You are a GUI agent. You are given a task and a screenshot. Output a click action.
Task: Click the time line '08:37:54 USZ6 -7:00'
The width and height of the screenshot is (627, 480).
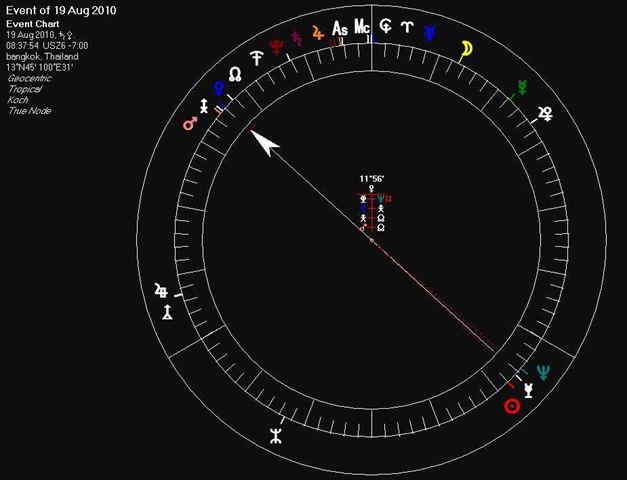(47, 46)
